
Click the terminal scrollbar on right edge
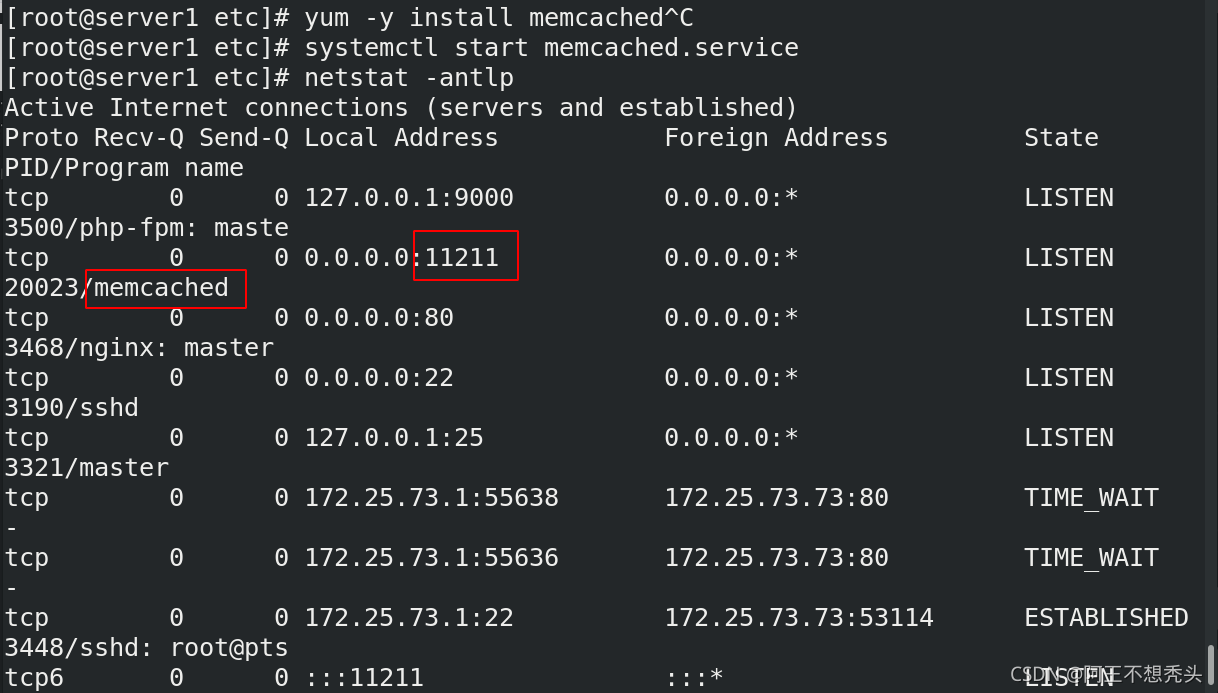click(1210, 664)
